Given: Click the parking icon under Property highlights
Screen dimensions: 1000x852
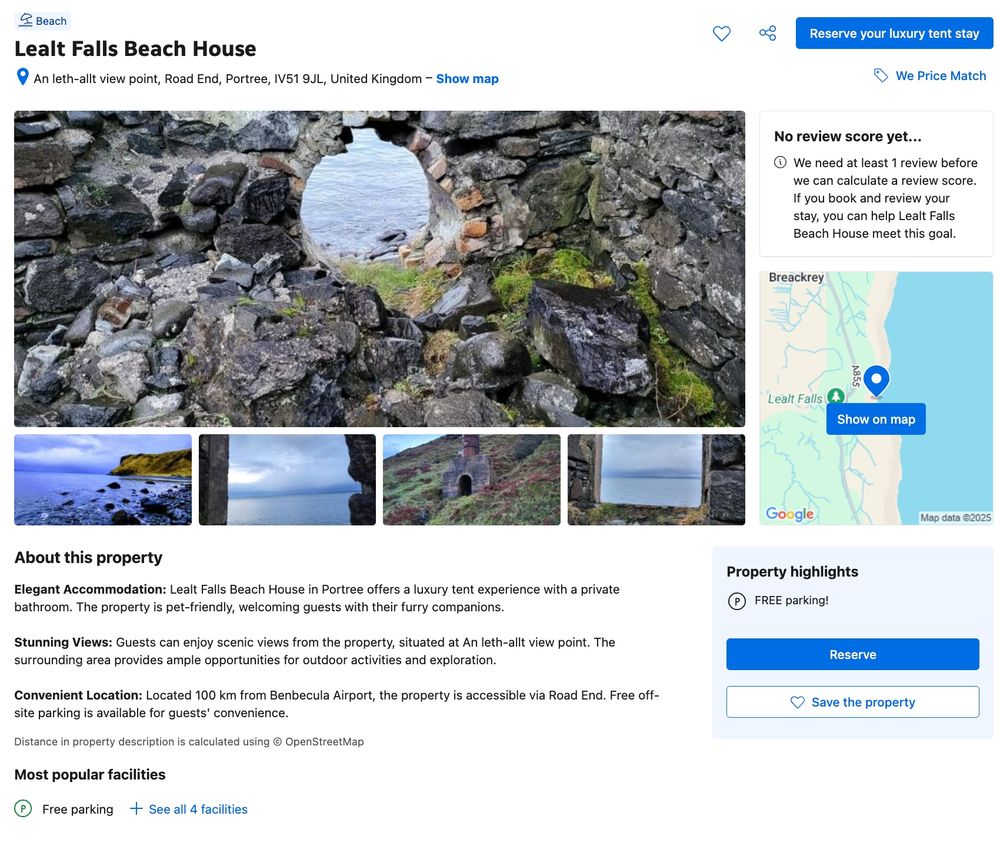Looking at the screenshot, I should tap(735, 602).
